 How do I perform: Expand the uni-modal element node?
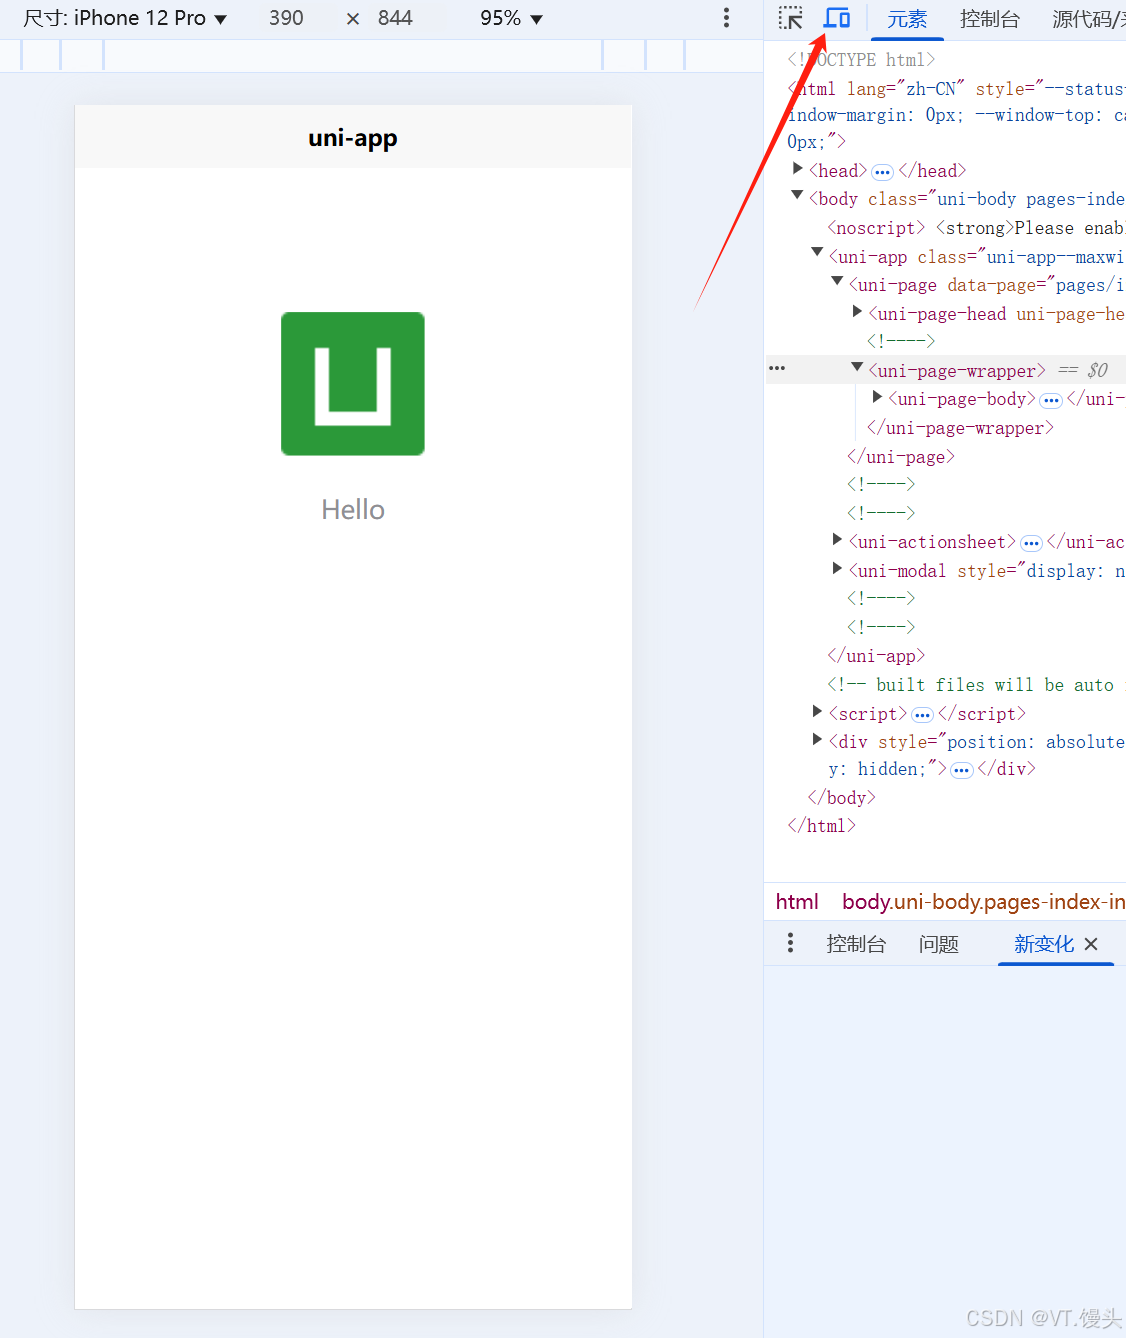click(x=837, y=568)
